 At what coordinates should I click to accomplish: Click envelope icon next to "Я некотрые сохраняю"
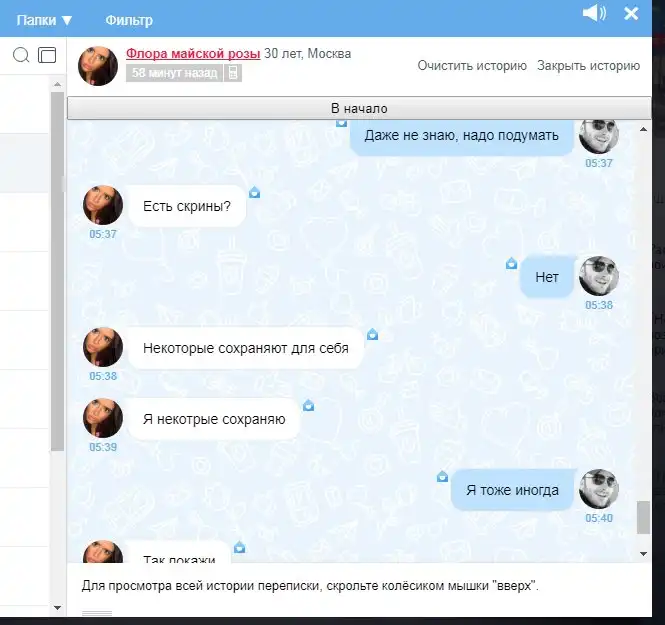coord(308,405)
